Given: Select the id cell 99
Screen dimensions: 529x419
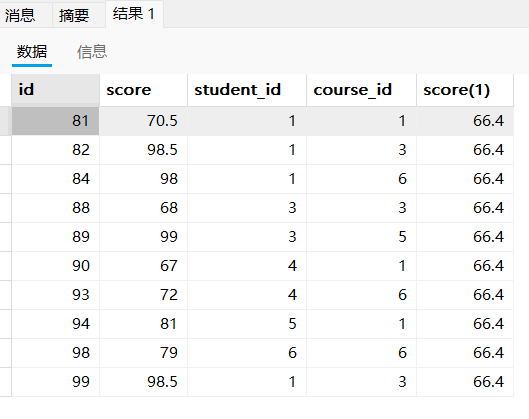Looking at the screenshot, I should pyautogui.click(x=55, y=382).
